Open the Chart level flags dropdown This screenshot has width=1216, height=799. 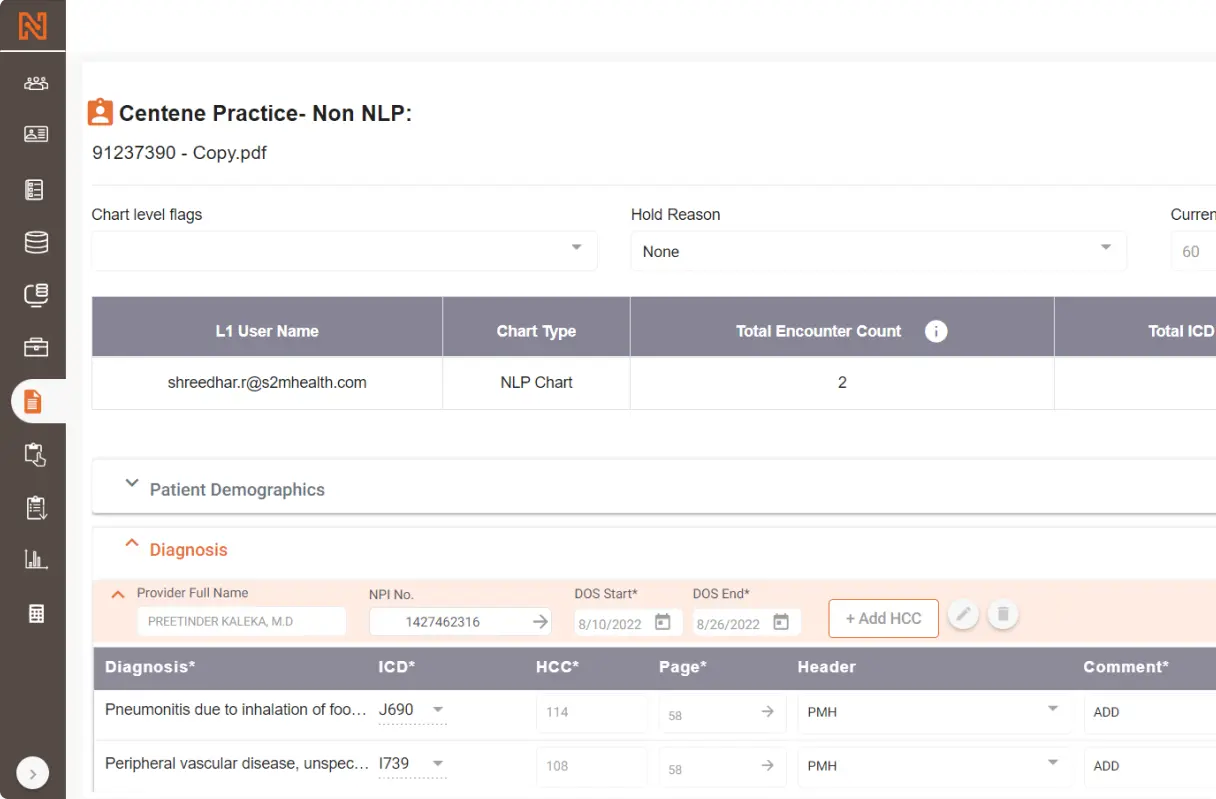[x=344, y=251]
